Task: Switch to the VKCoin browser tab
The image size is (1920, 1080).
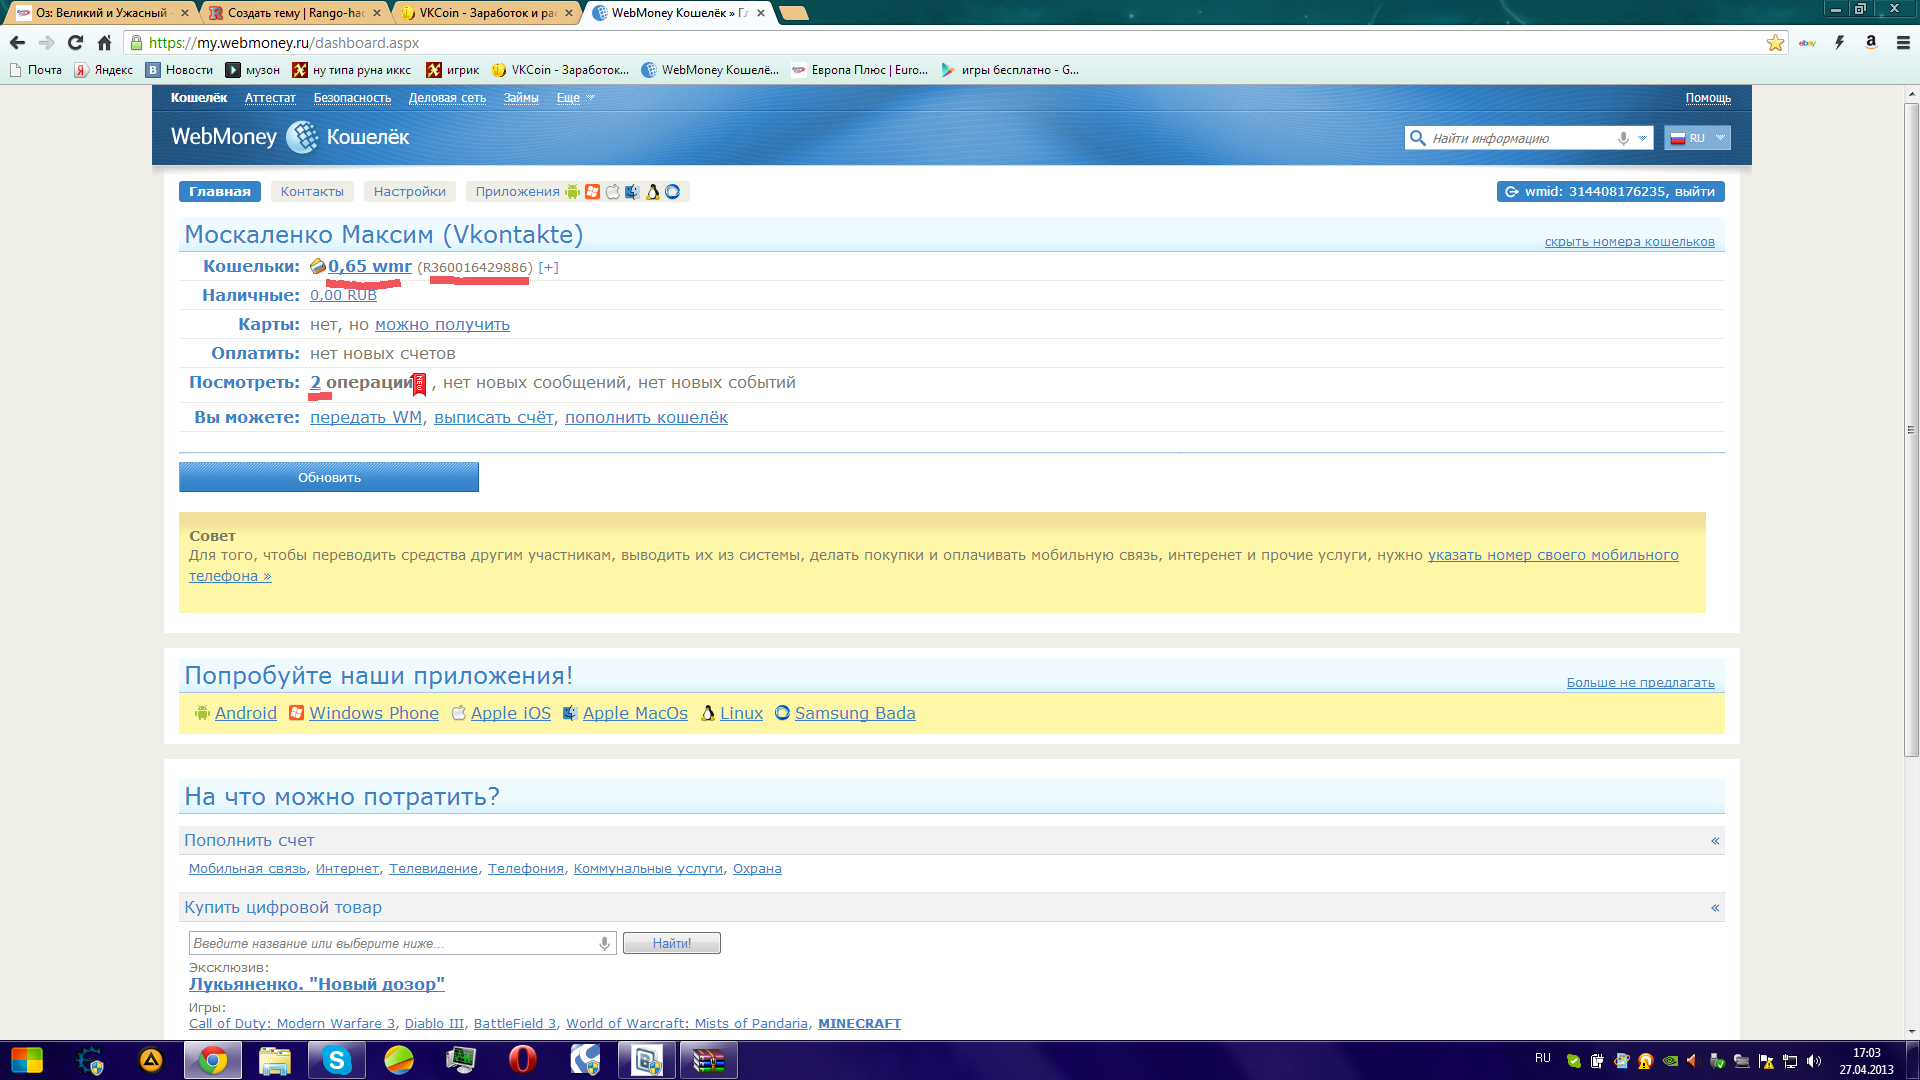Action: (x=487, y=13)
